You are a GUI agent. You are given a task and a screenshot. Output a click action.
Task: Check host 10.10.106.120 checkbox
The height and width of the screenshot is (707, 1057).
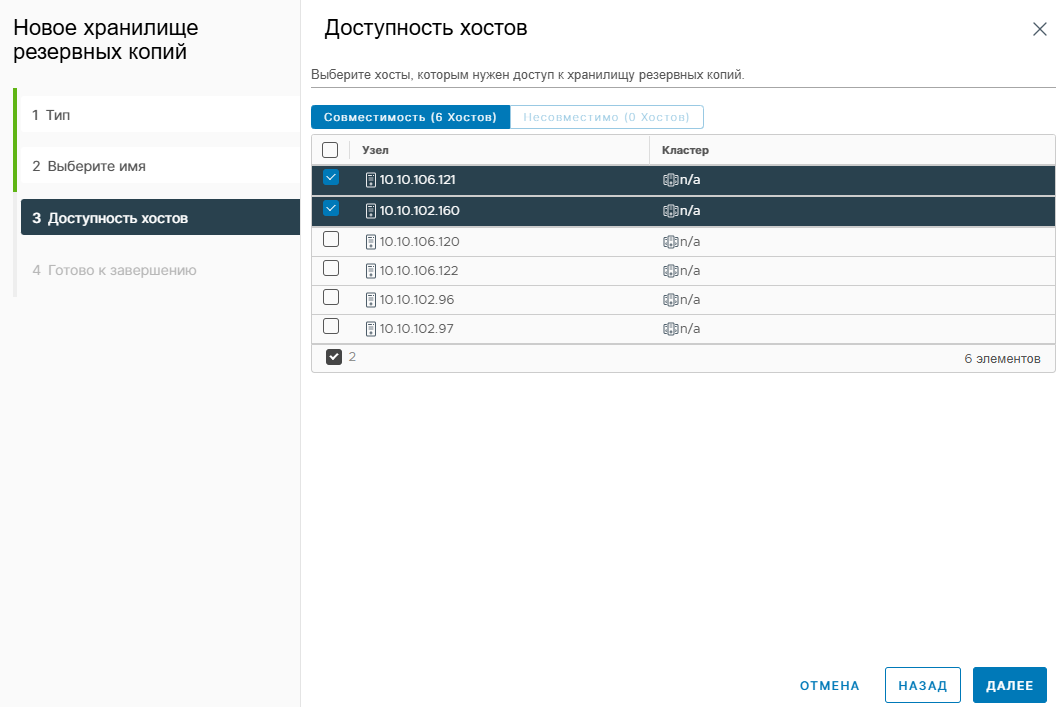pos(331,239)
